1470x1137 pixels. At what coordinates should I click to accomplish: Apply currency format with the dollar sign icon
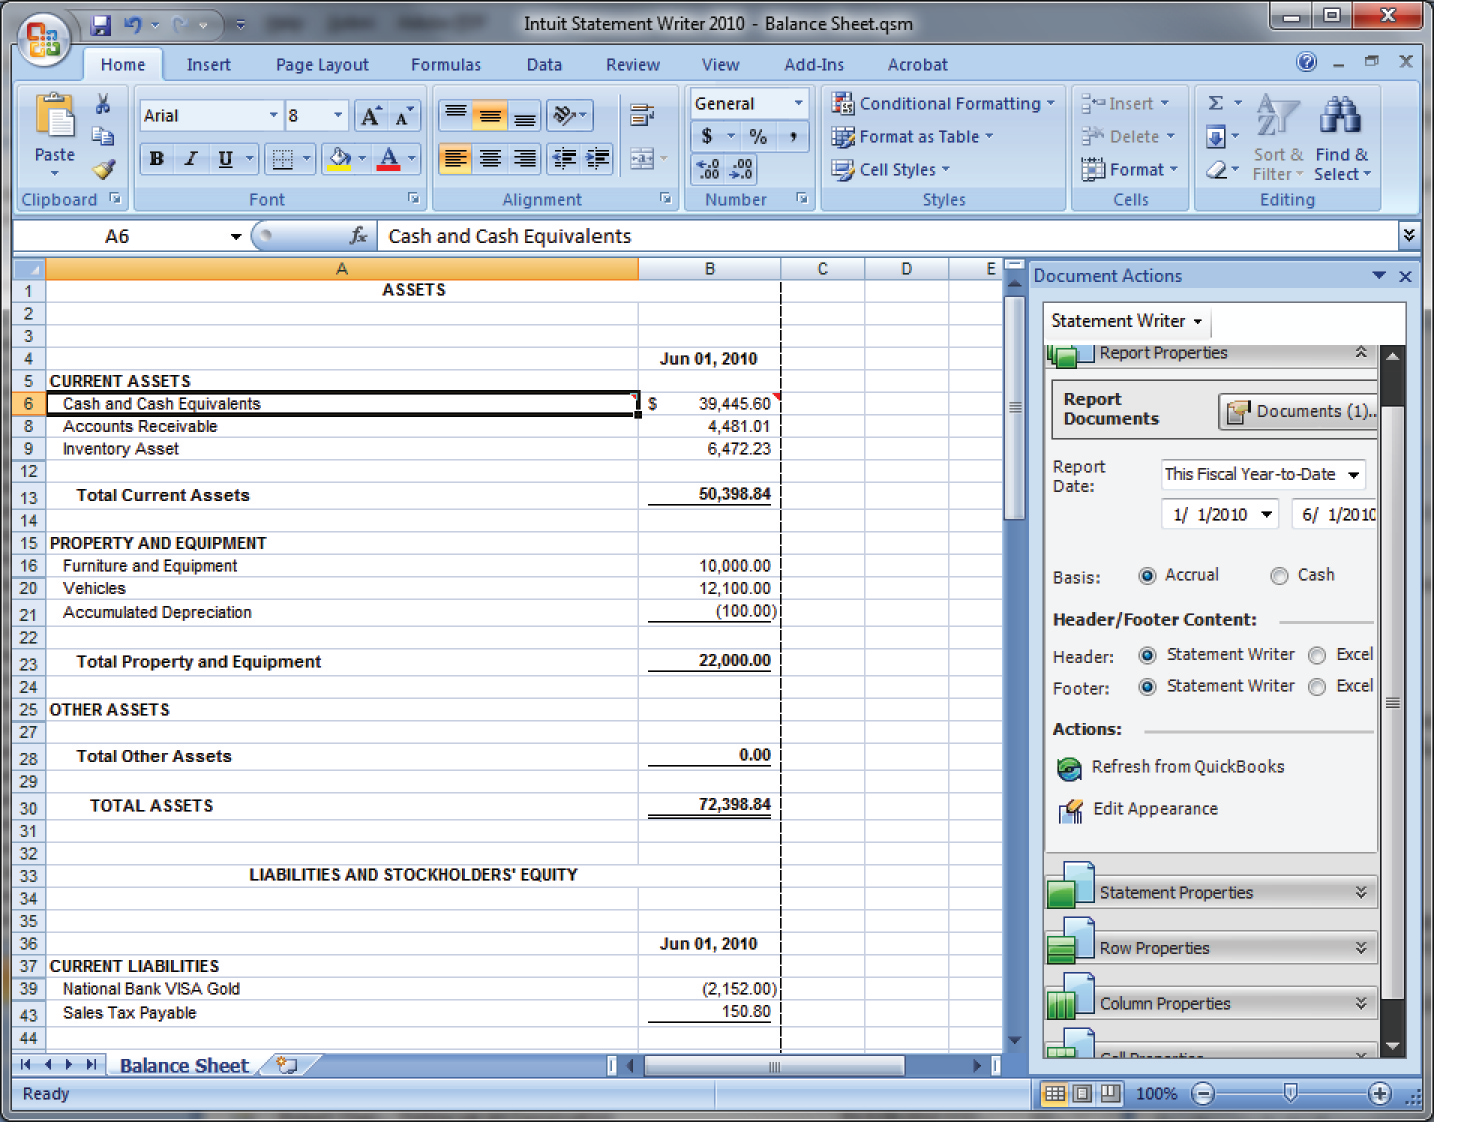point(707,136)
